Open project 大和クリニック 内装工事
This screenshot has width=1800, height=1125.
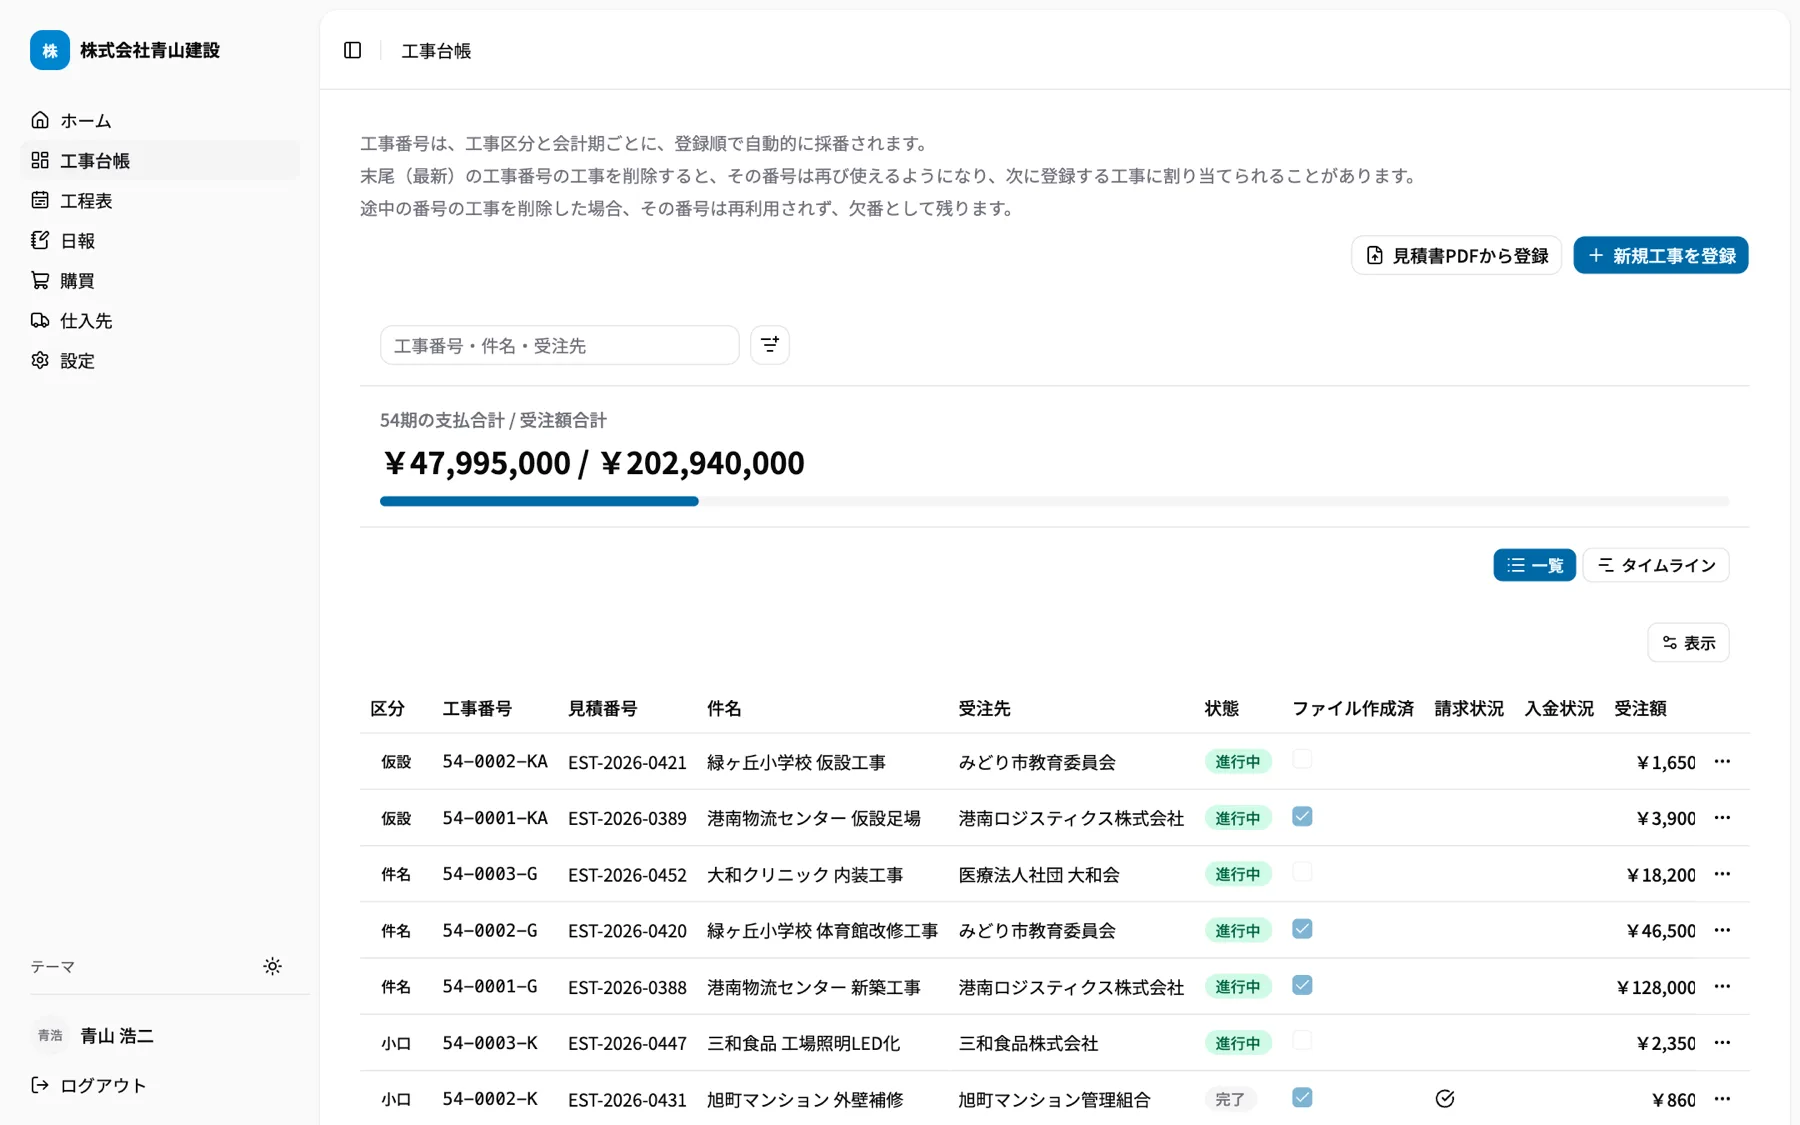(x=805, y=875)
